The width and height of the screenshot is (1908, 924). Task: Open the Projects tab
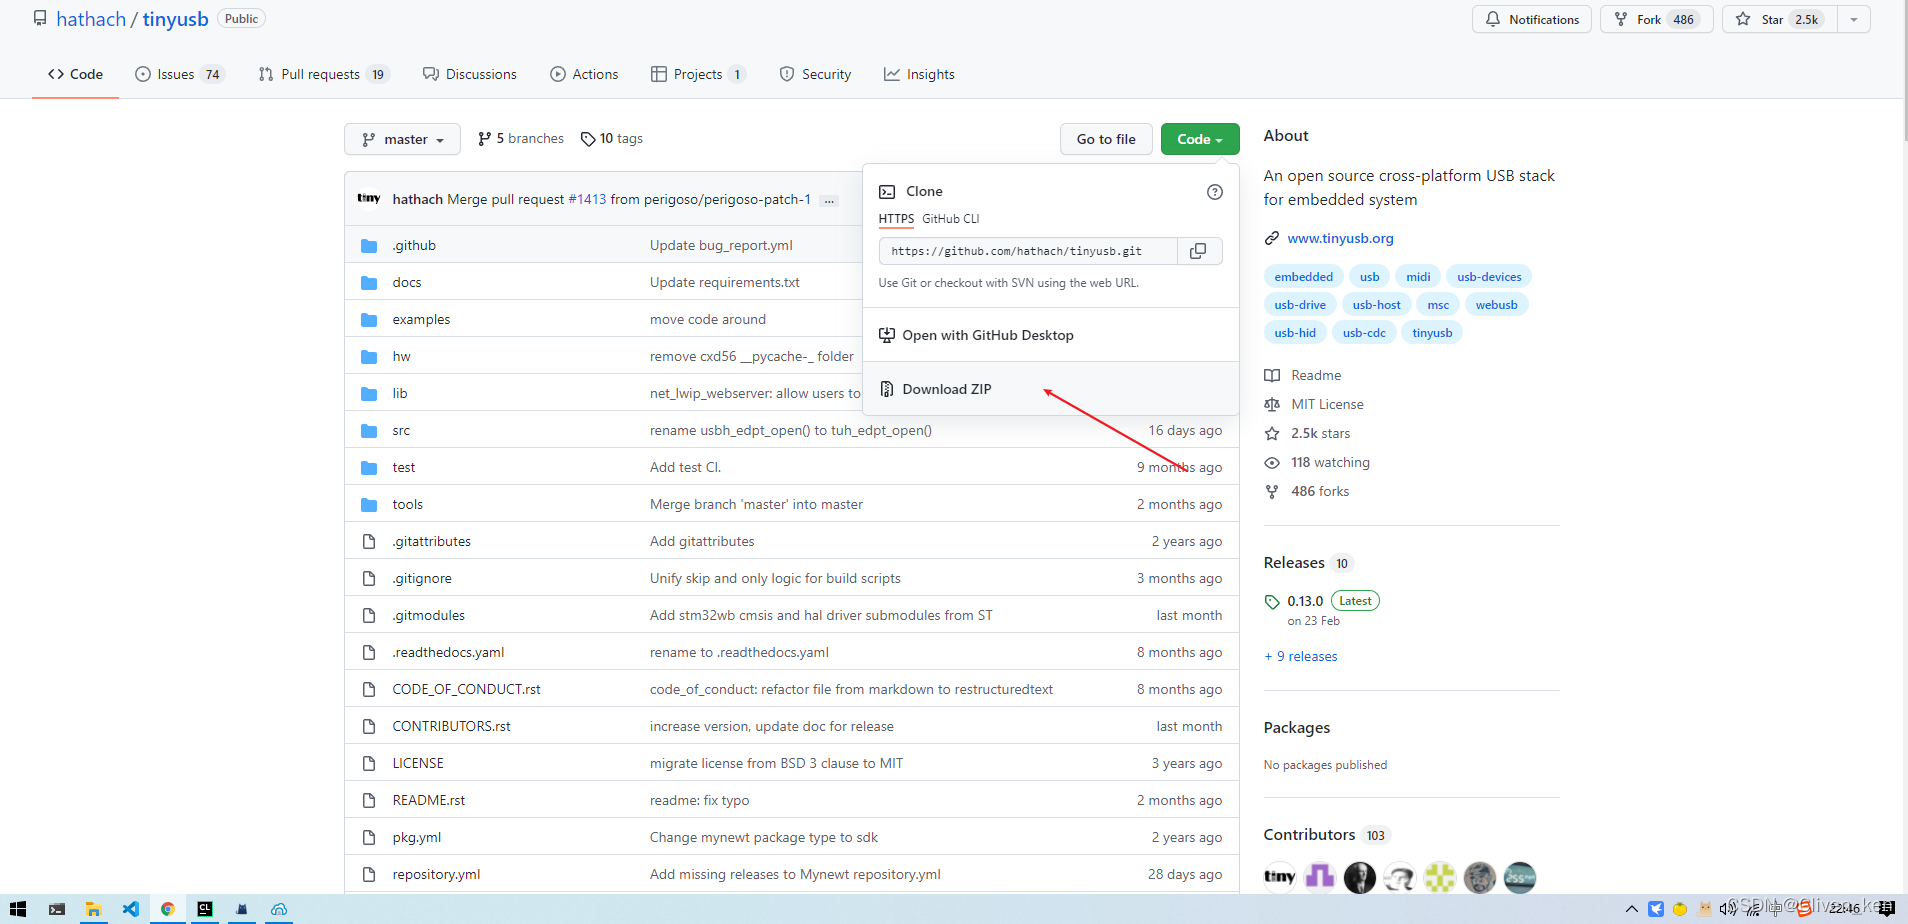[698, 74]
